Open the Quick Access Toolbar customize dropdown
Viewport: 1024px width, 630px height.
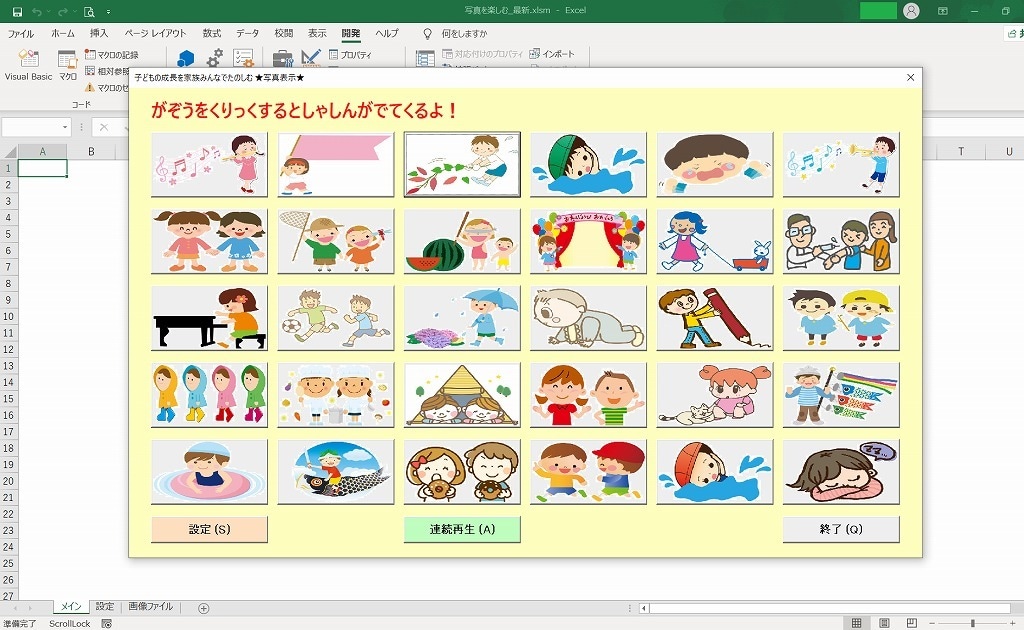tap(108, 11)
